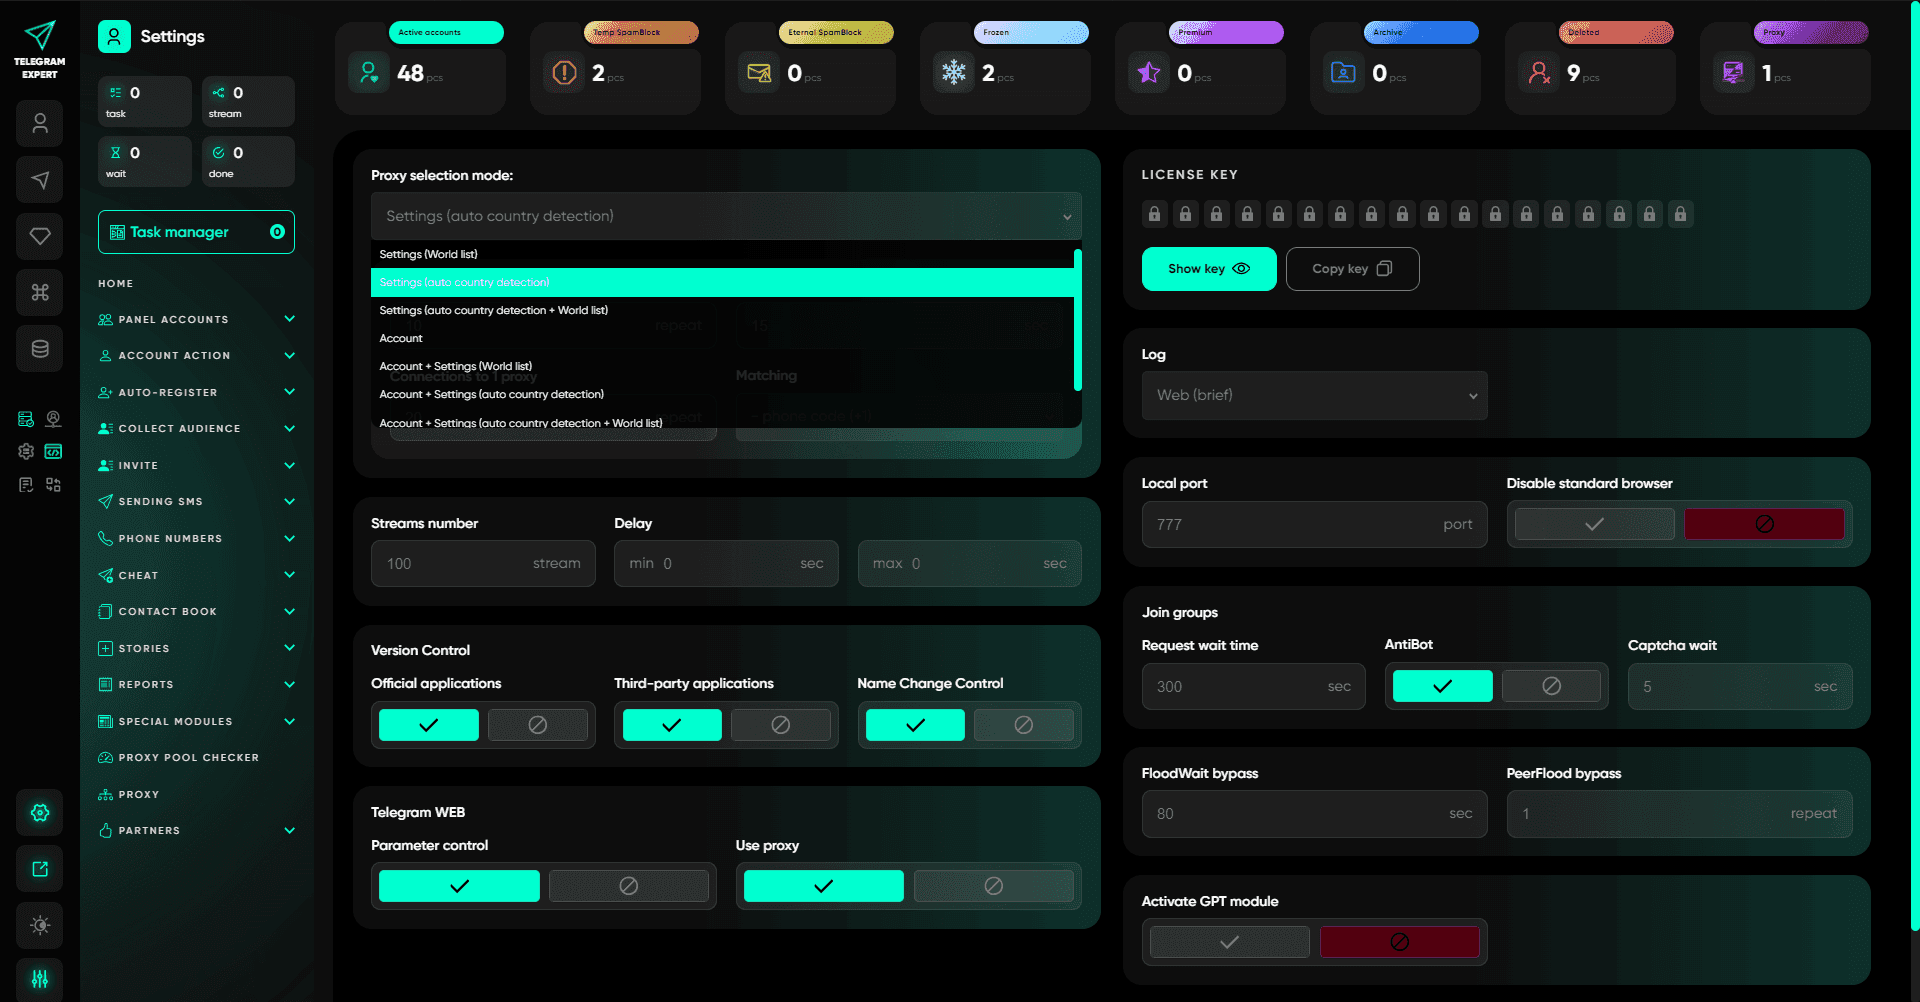1920x1002 pixels.
Task: Open the command key icon in sidebar
Action: 40,292
